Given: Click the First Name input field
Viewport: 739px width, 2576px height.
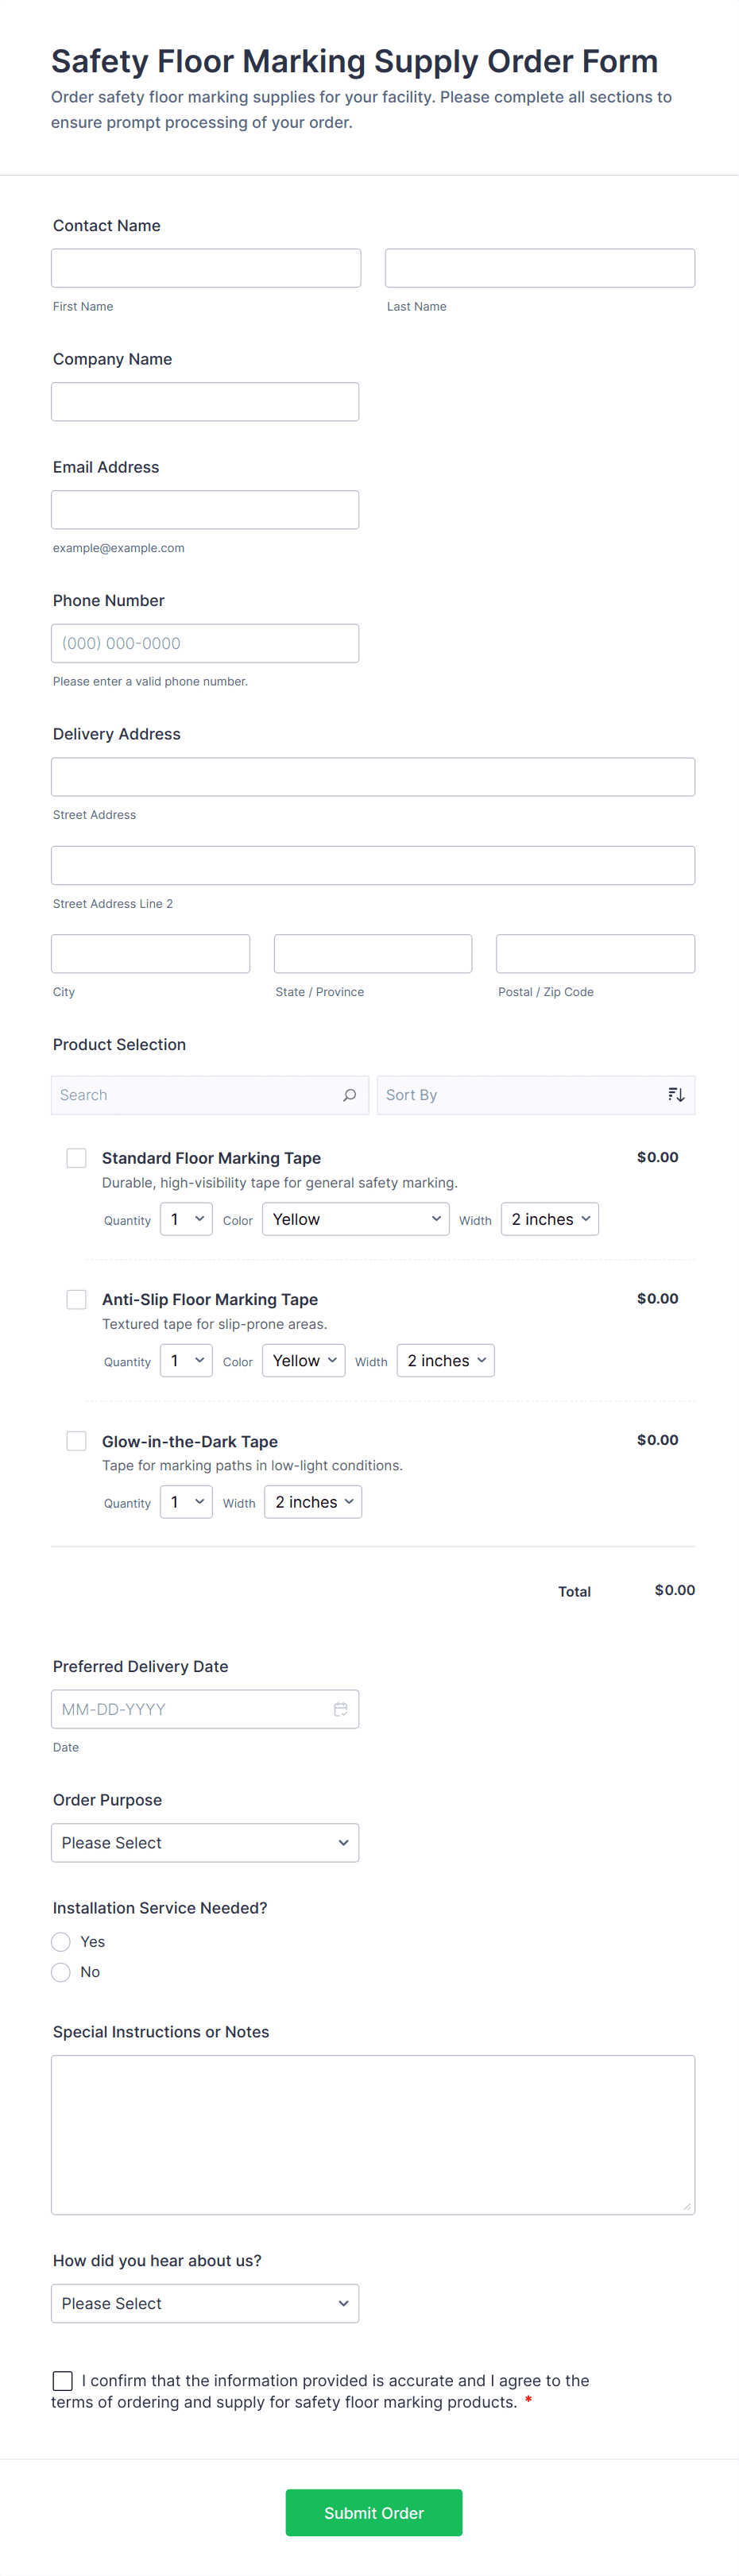Looking at the screenshot, I should coord(206,268).
